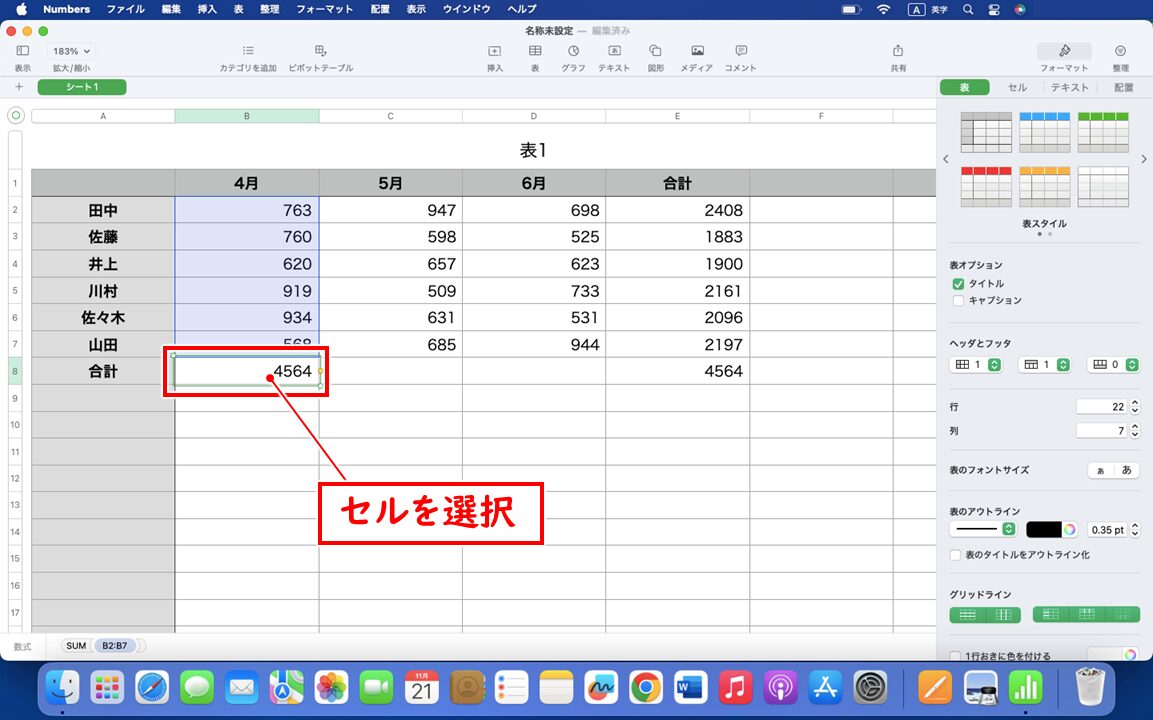
Task: Check 表のタイトルをアウトライン化 option
Action: click(x=954, y=554)
